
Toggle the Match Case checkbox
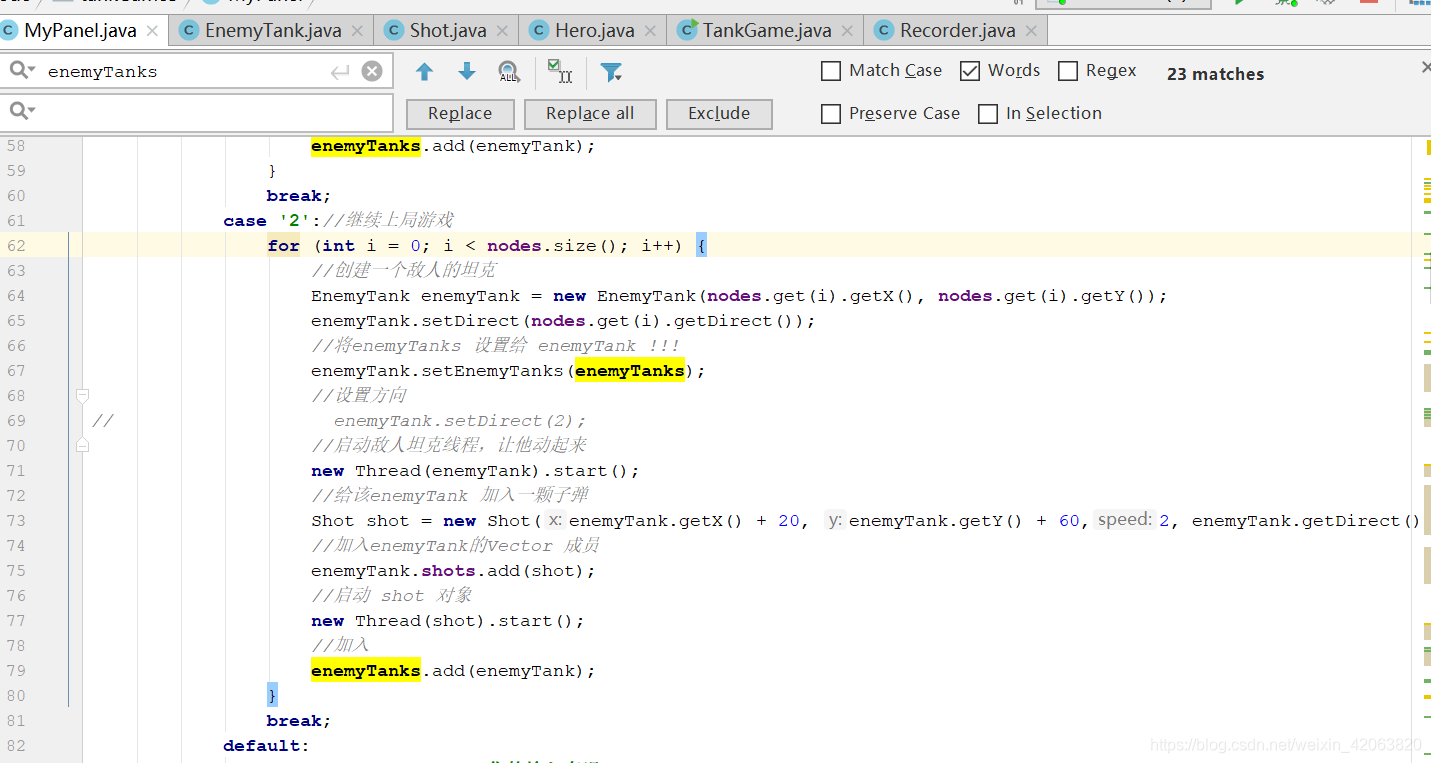coord(831,71)
